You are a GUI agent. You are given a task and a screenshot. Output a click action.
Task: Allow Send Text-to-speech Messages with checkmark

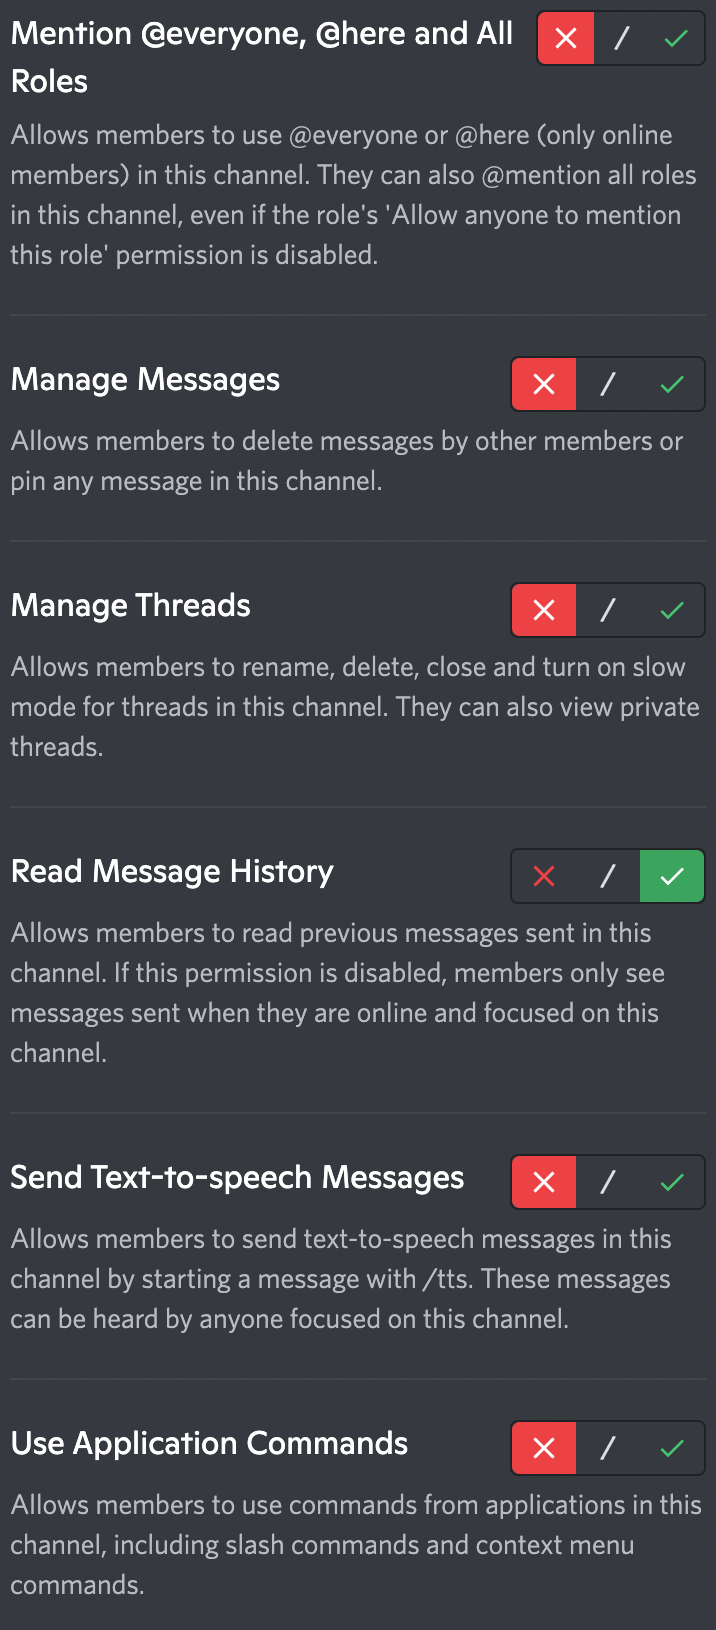click(672, 1182)
